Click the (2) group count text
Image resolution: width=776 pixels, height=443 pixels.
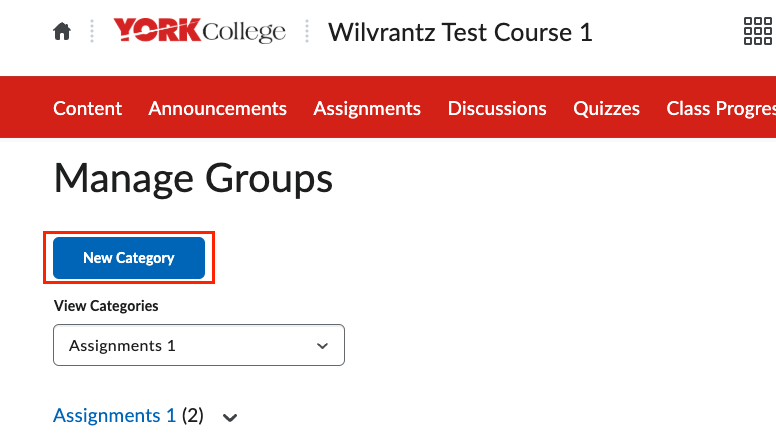click(x=193, y=415)
